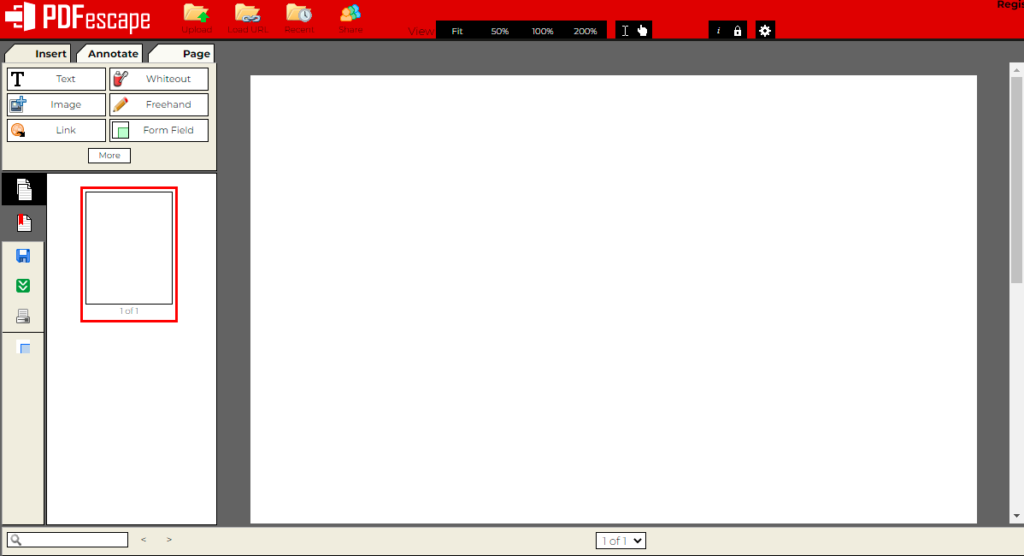Open the Load URL folder icon
This screenshot has width=1024, height=556.
coord(246,15)
